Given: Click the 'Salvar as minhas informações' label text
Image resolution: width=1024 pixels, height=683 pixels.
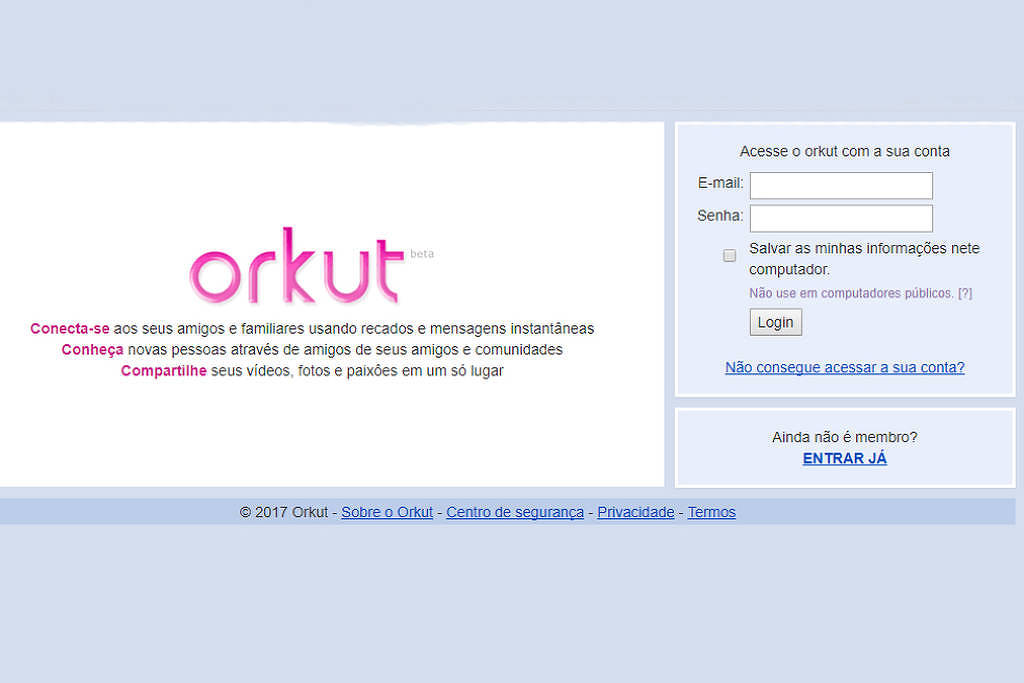Looking at the screenshot, I should [x=864, y=249].
